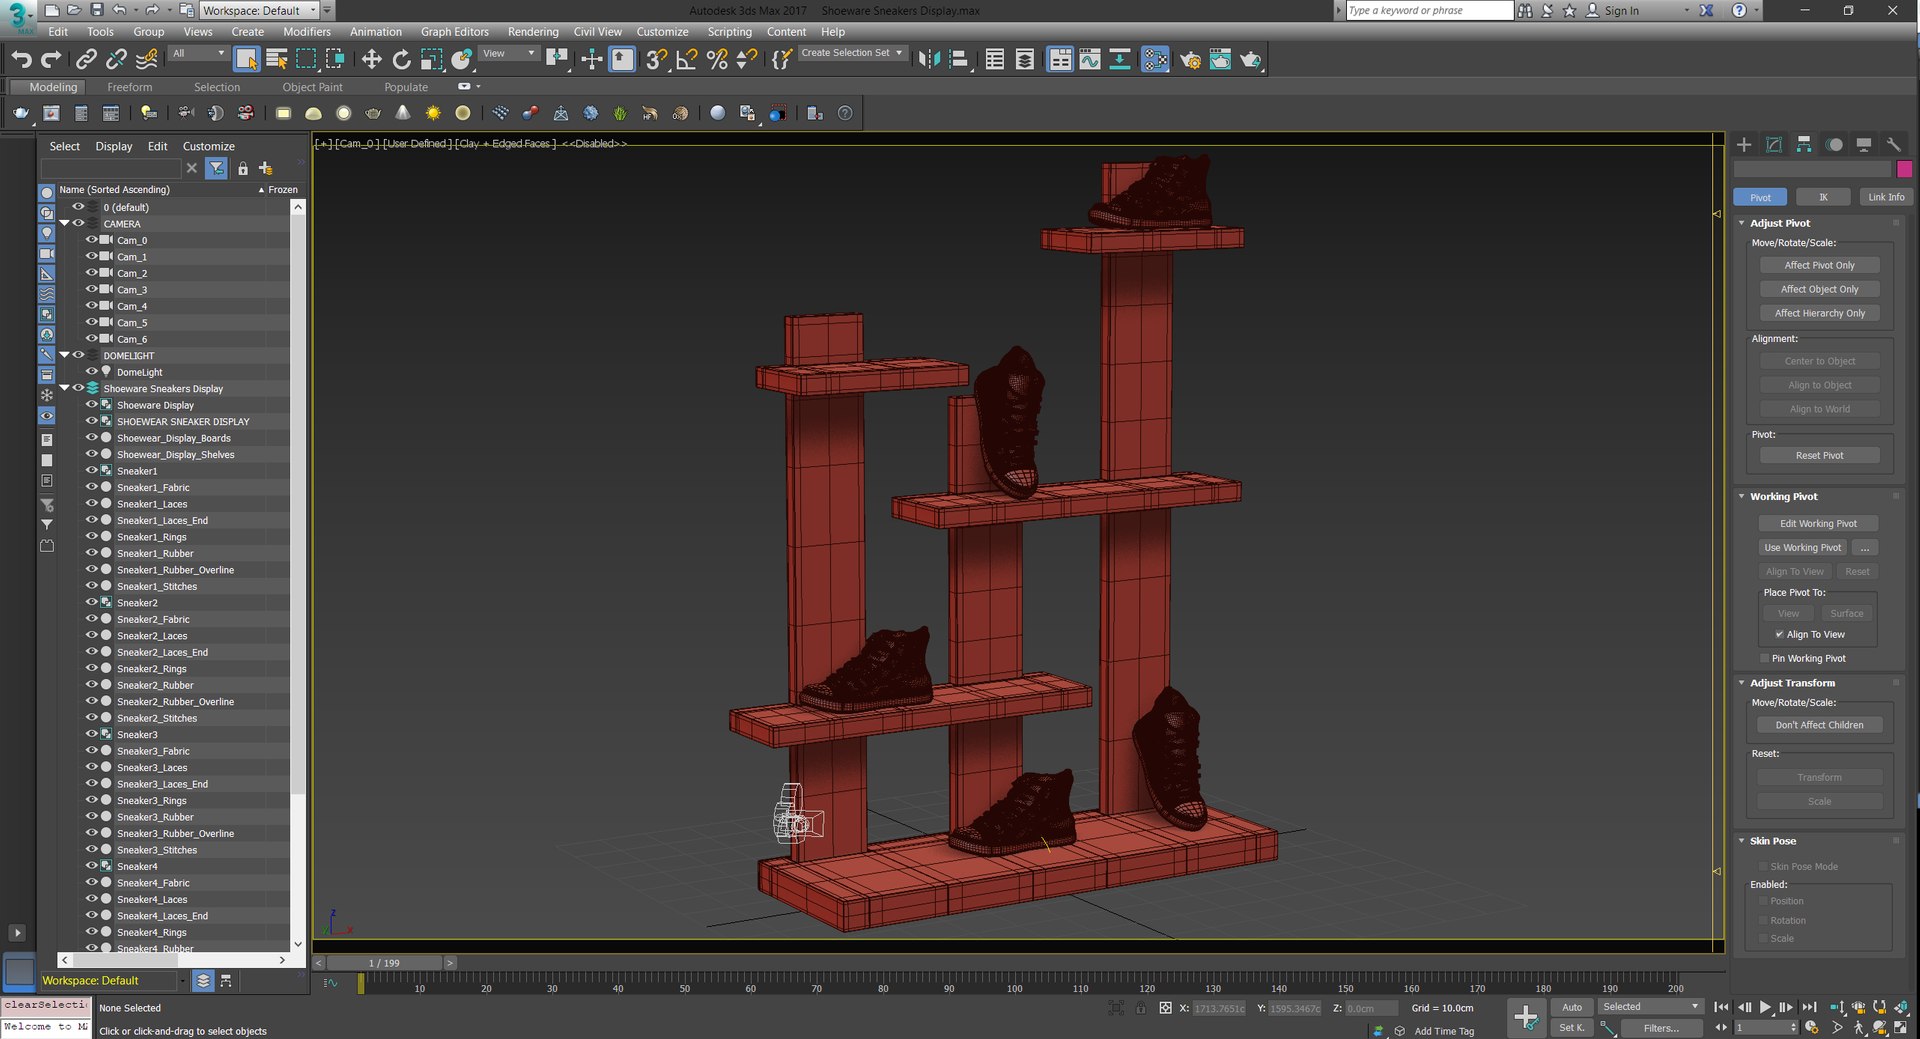Viewport: 1920px width, 1039px height.
Task: Click the Reset Pivot button
Action: coord(1819,455)
